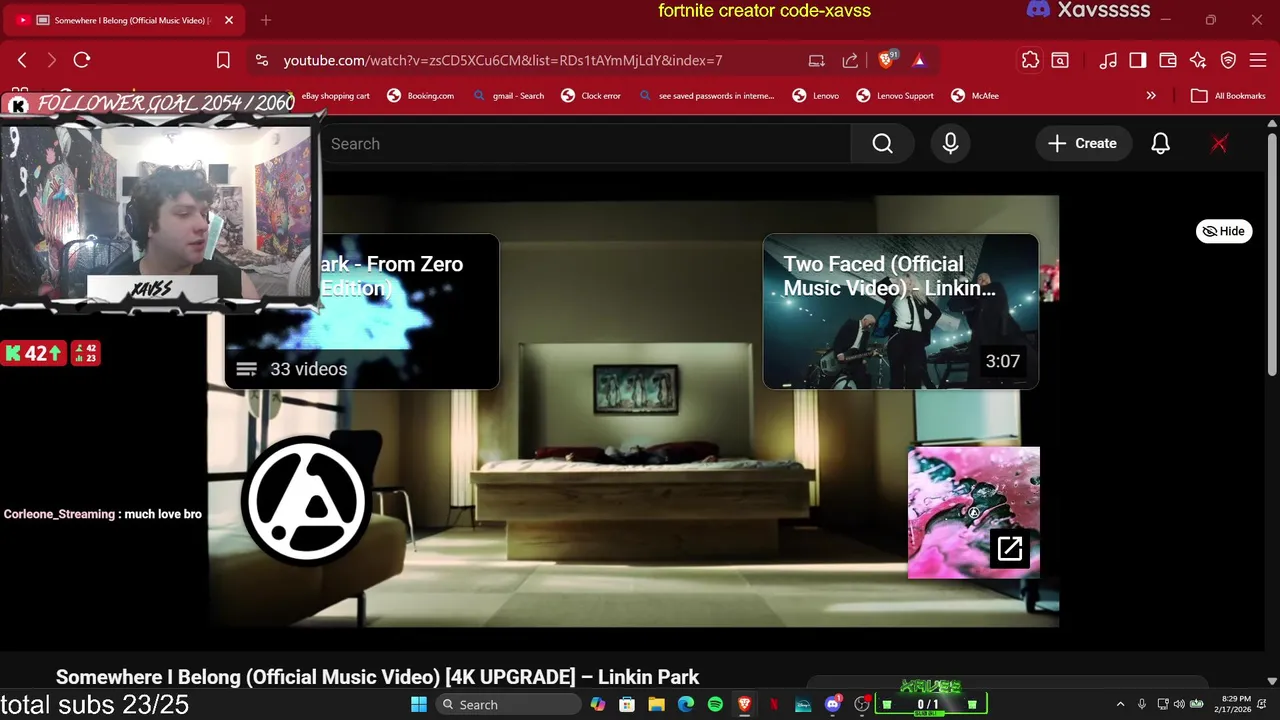The image size is (1280, 720).
Task: Close the Somewhere I Belong tab
Action: 229,20
